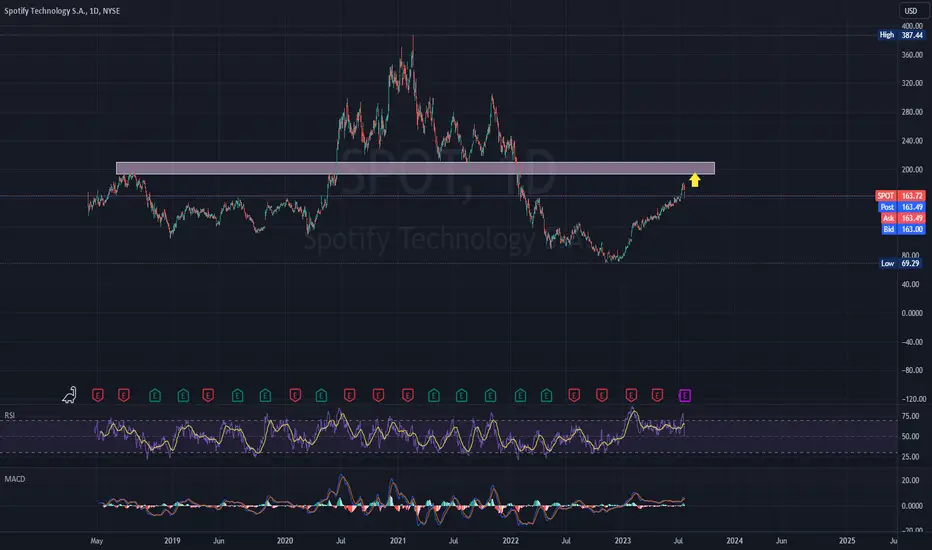This screenshot has height=550, width=932.
Task: Change the USD currency setting
Action: 911,11
